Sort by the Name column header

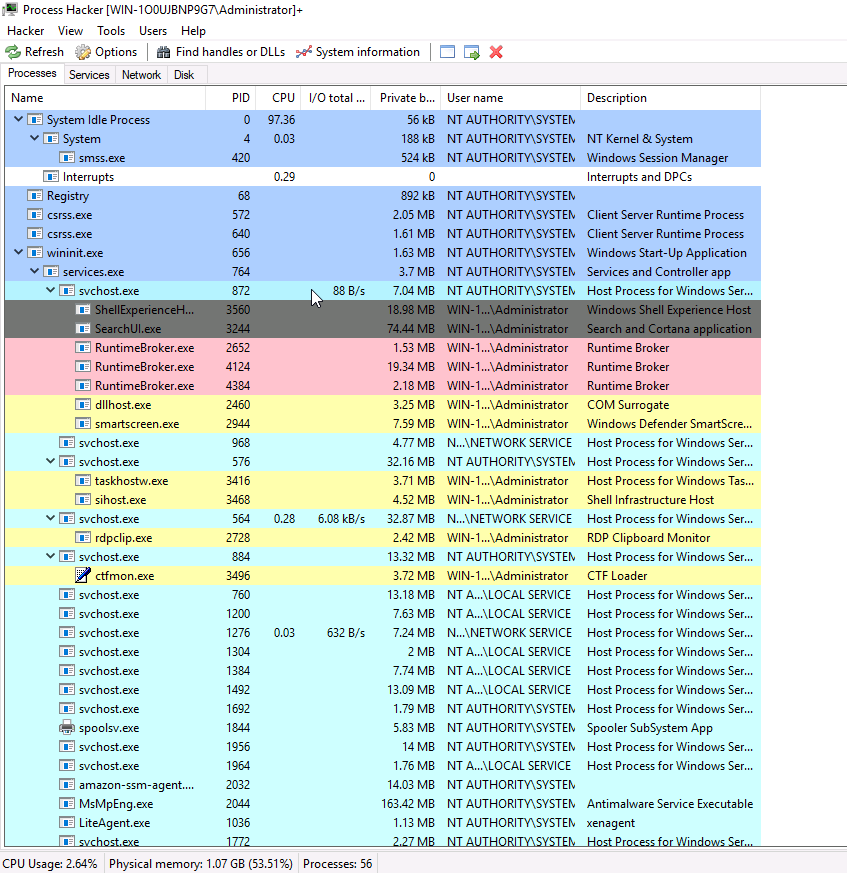pyautogui.click(x=105, y=98)
